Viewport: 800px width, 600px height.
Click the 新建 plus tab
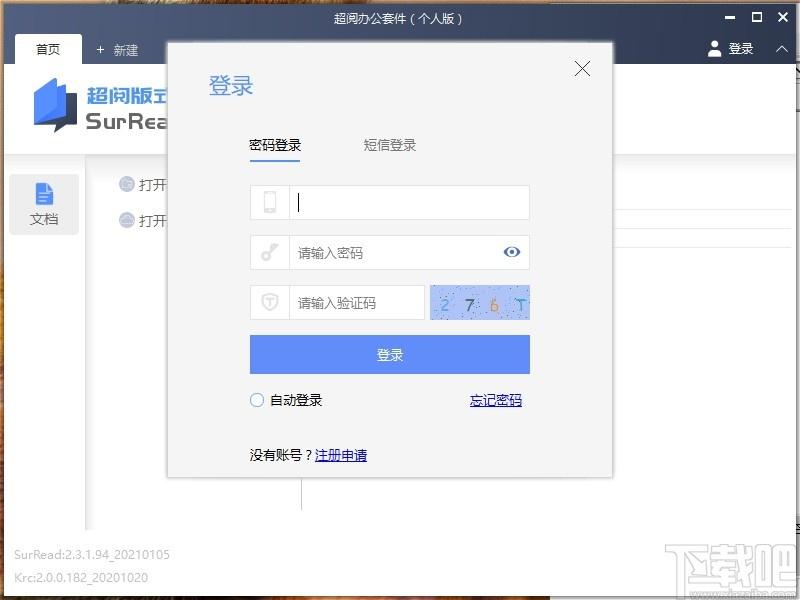coord(117,50)
